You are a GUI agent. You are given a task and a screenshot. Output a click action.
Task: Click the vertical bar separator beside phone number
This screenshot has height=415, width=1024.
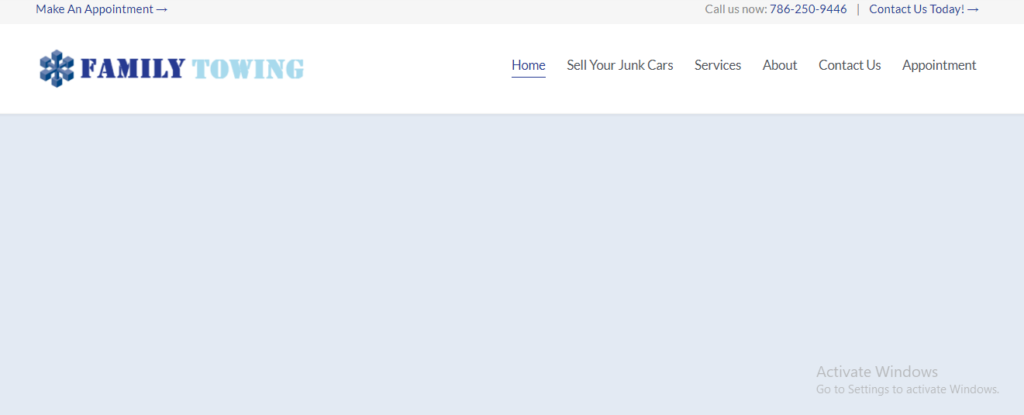point(858,9)
